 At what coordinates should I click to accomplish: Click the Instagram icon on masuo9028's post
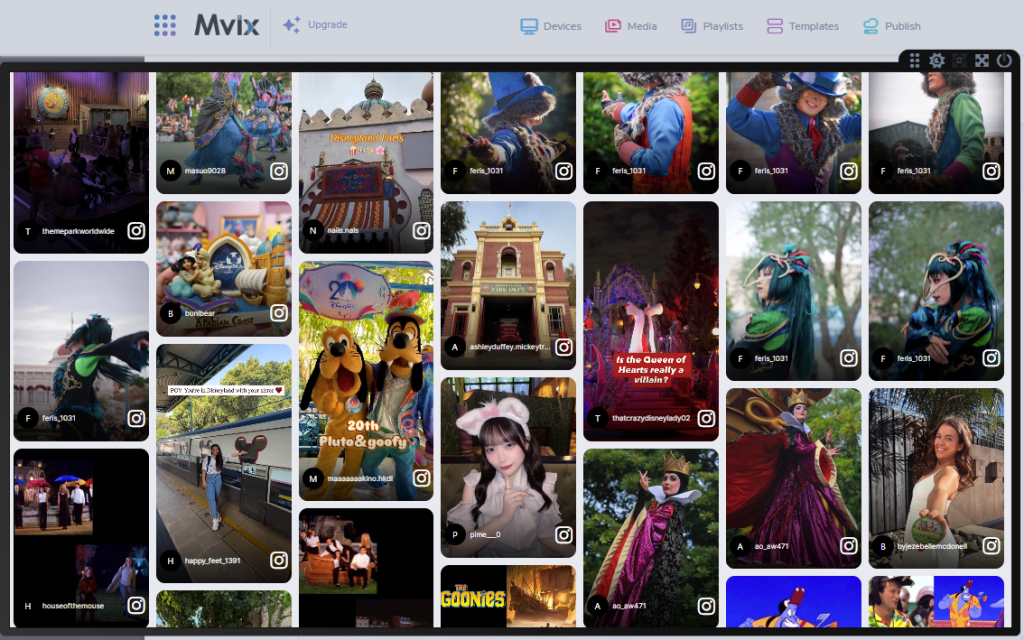coord(279,171)
